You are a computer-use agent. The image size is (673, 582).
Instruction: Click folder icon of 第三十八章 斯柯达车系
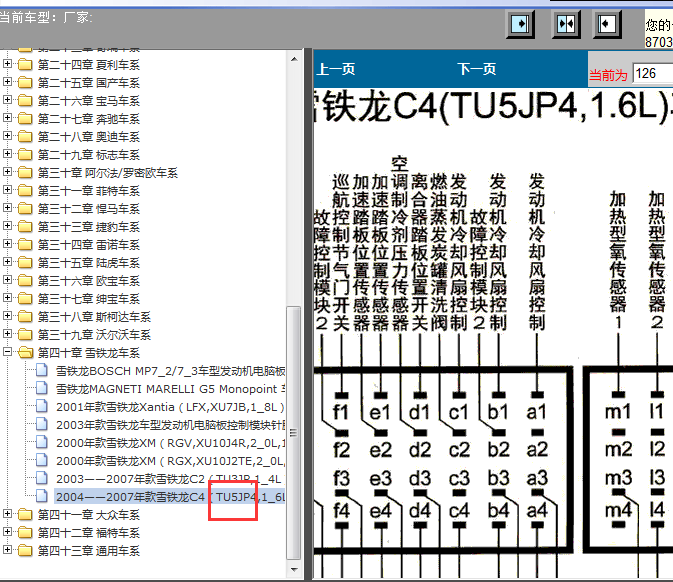coord(25,317)
